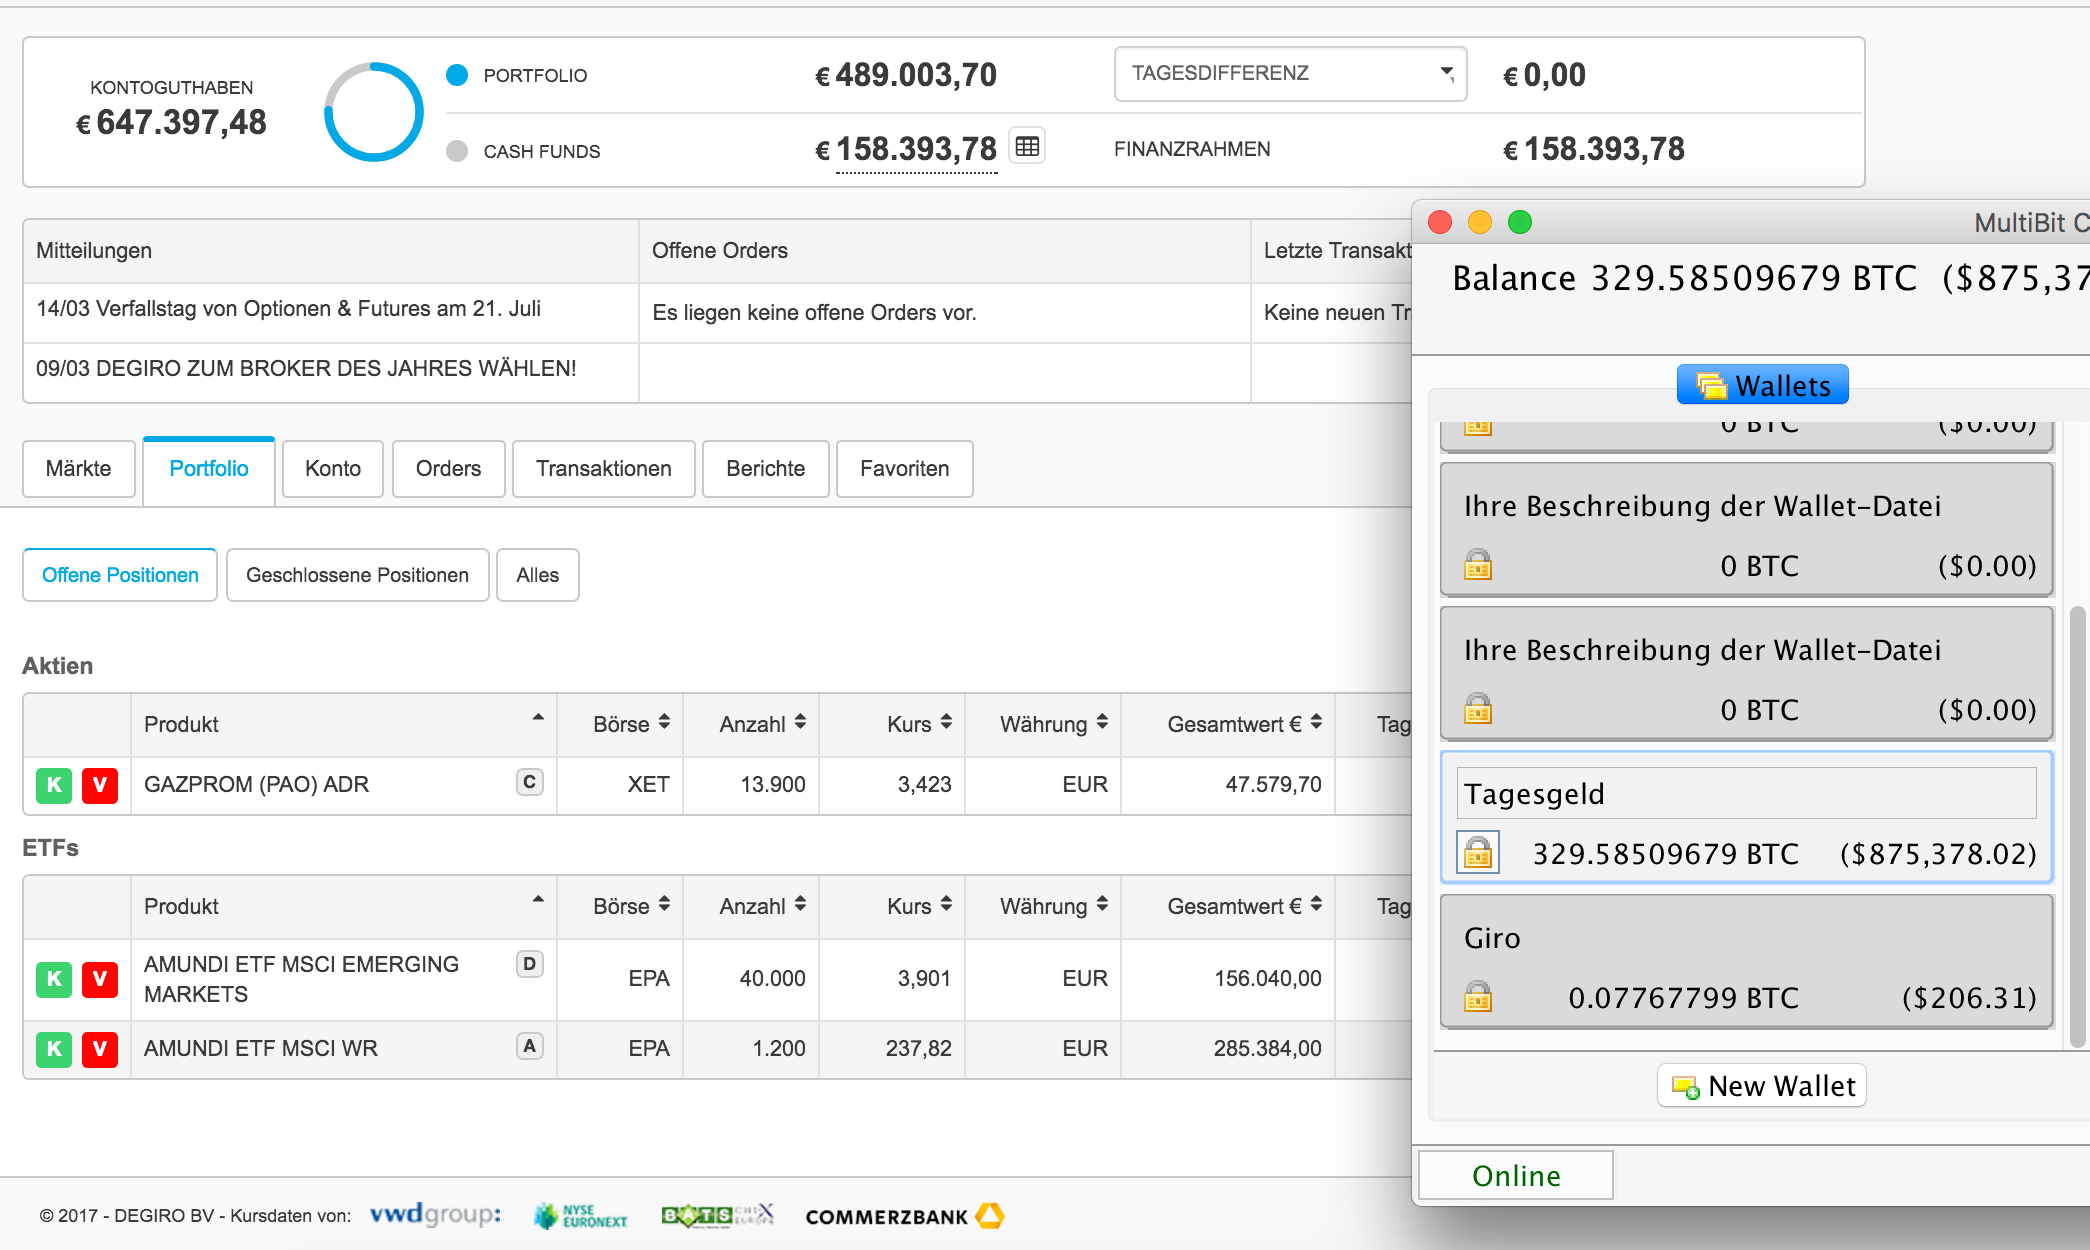Sort Aktien table by Gesamtwert €
Image resolution: width=2090 pixels, height=1250 pixels.
coord(1243,724)
